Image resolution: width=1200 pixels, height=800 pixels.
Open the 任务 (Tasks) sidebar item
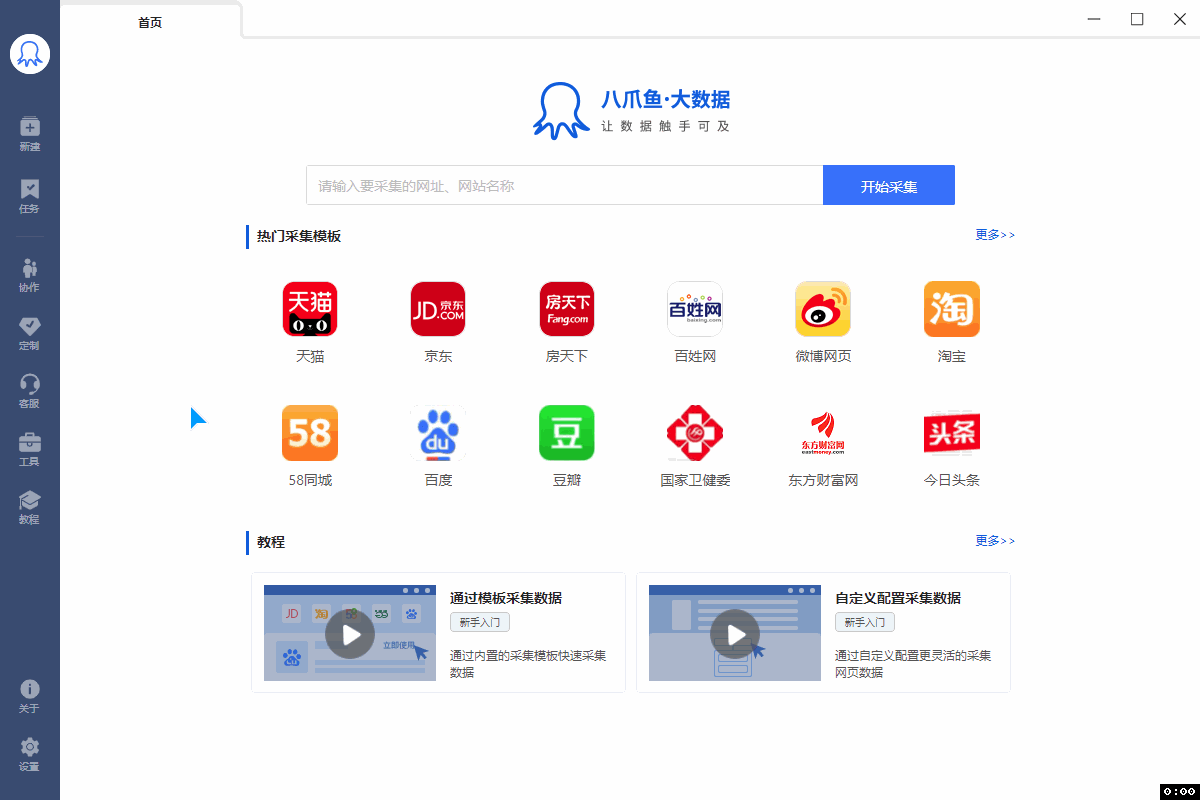(x=30, y=195)
